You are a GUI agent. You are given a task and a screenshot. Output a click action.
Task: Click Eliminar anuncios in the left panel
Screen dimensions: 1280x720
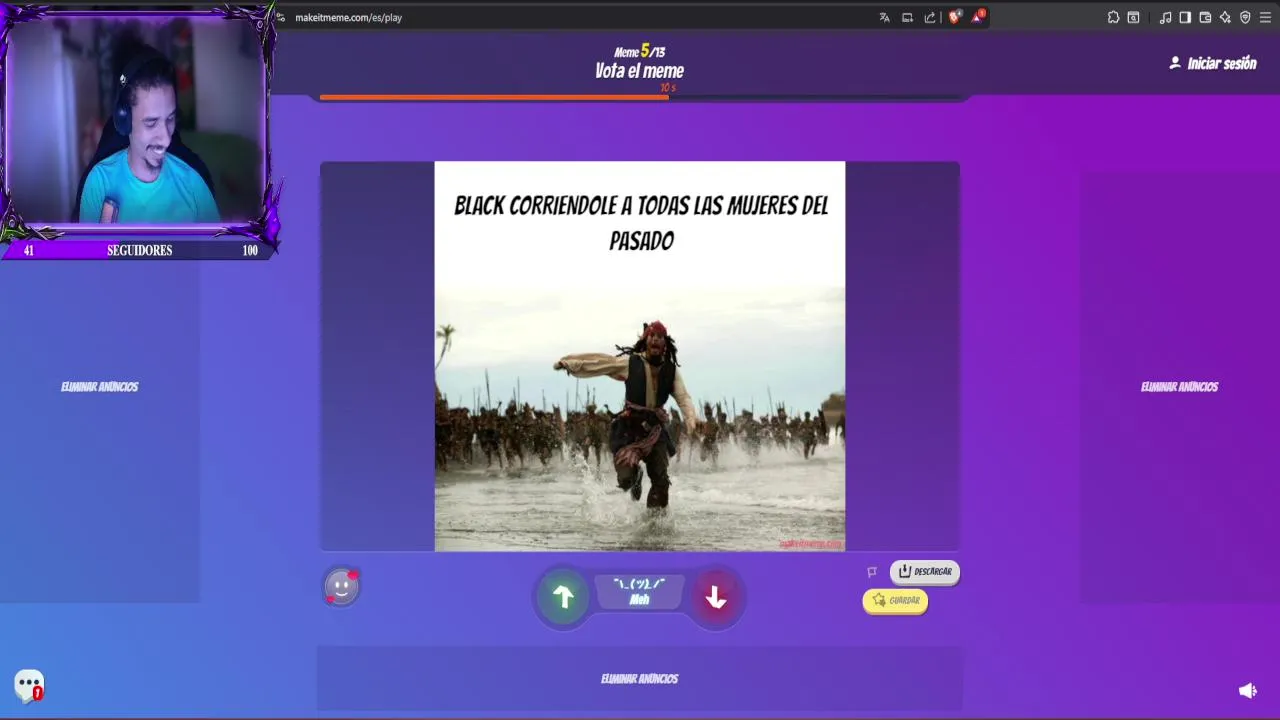pyautogui.click(x=99, y=387)
